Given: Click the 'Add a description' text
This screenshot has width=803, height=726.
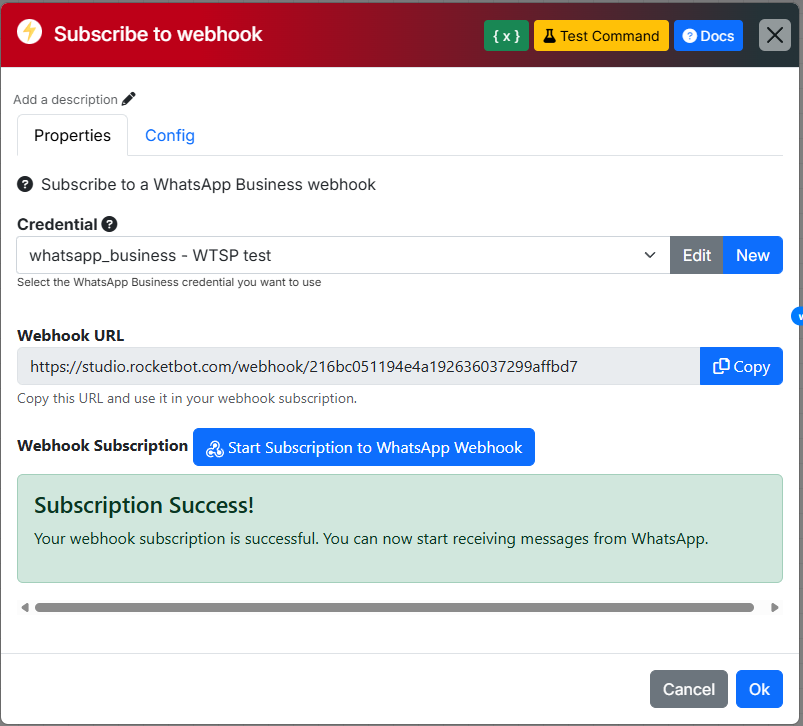Looking at the screenshot, I should (x=66, y=99).
